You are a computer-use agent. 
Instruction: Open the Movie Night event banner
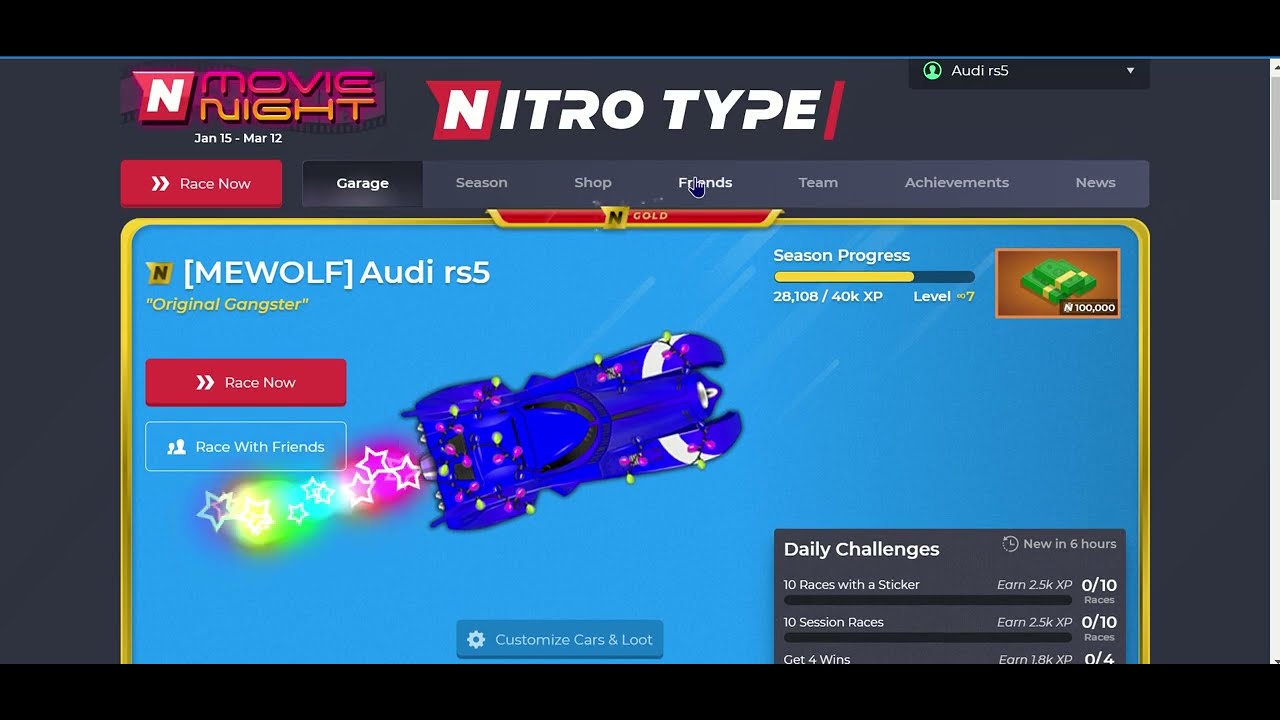(253, 106)
